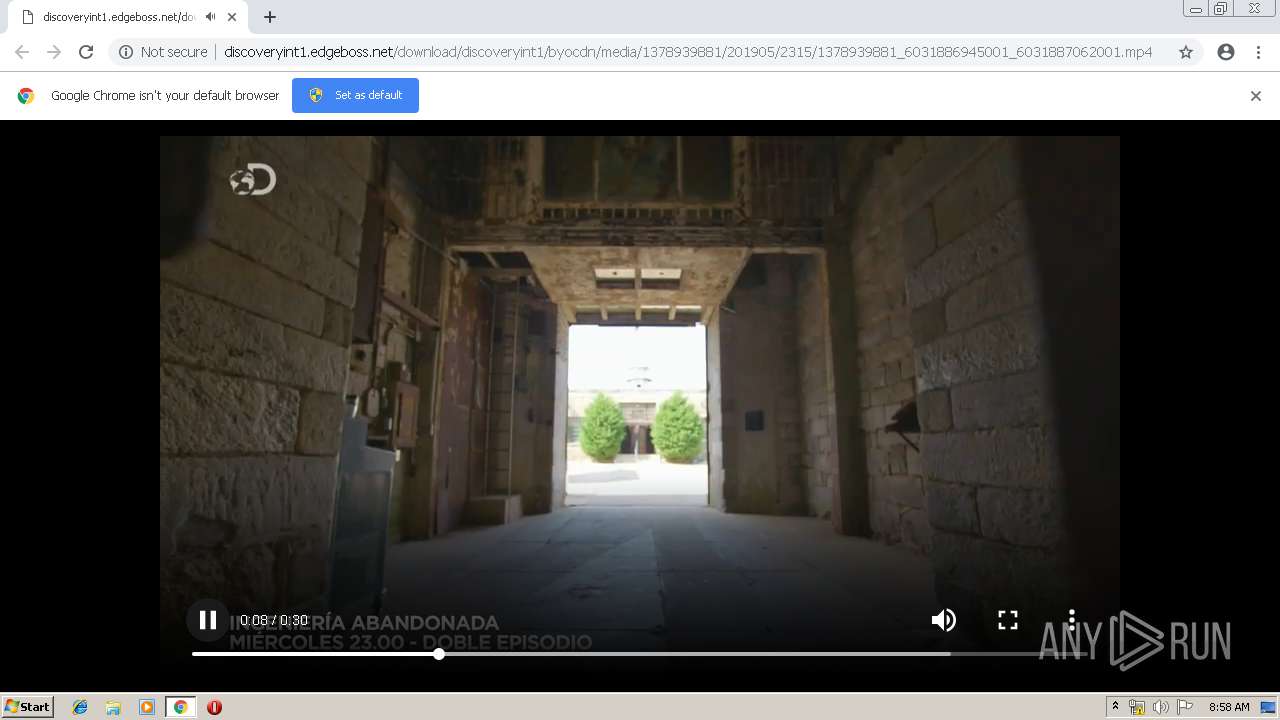
Task: Open video more options menu
Action: 1072,620
